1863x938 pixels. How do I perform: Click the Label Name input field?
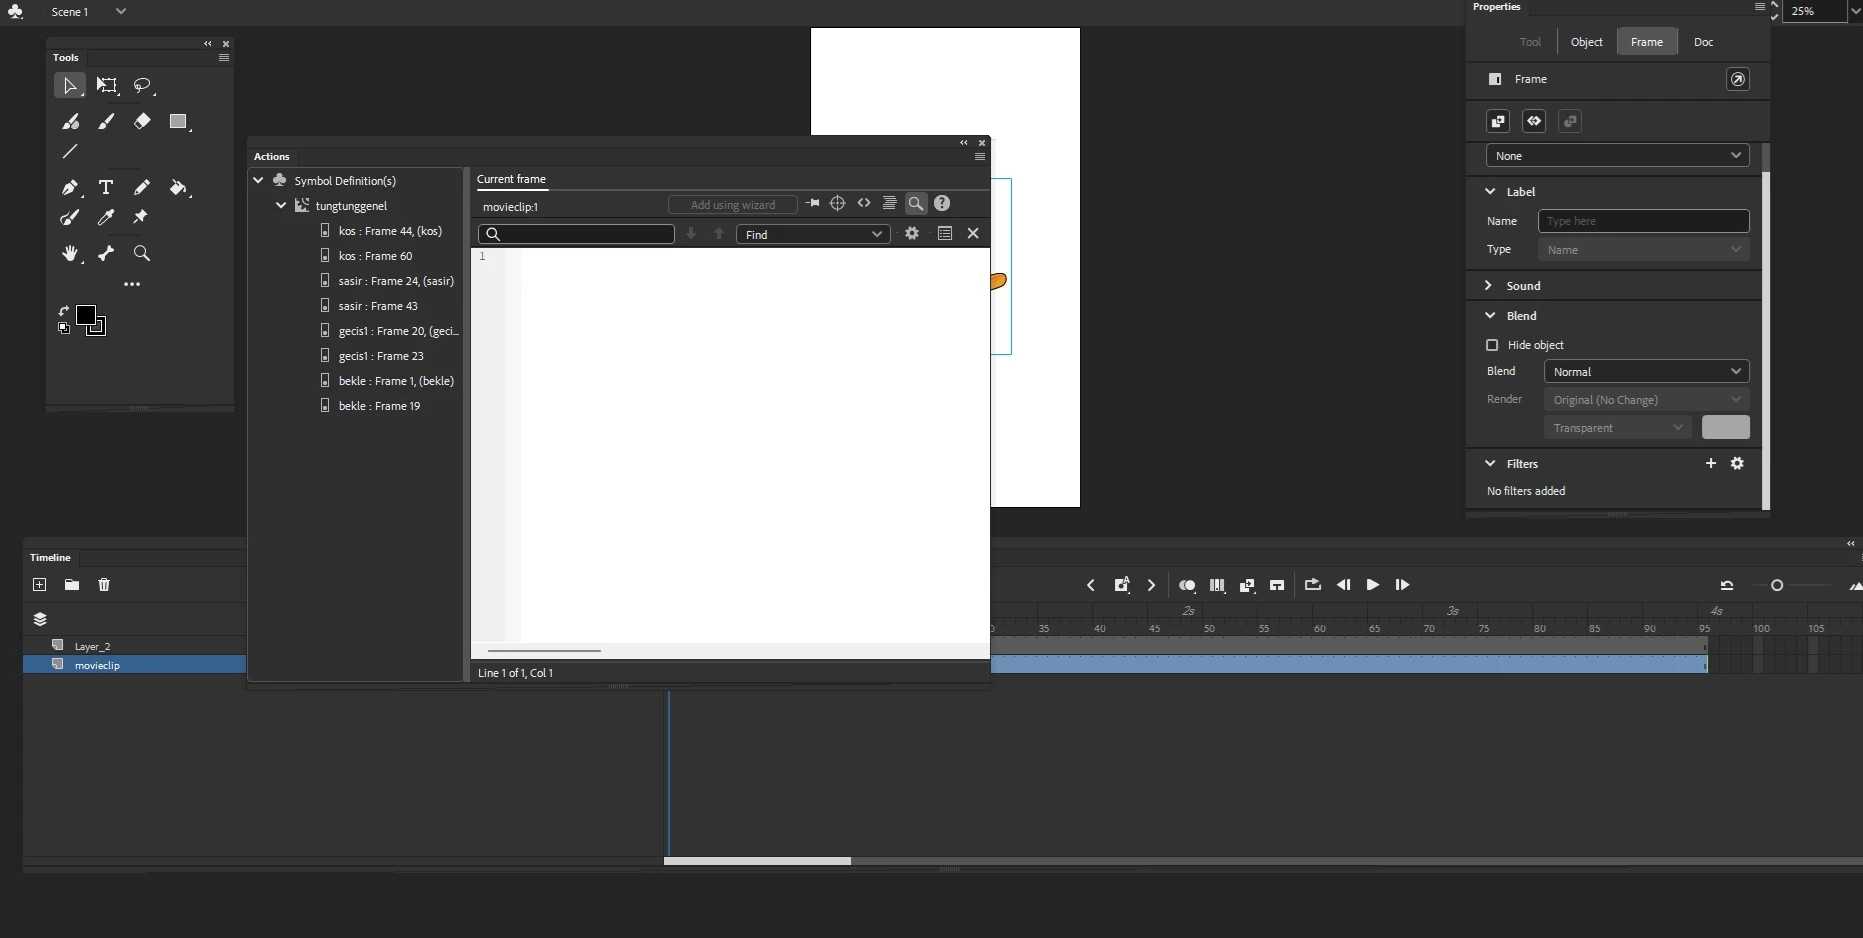click(x=1643, y=221)
